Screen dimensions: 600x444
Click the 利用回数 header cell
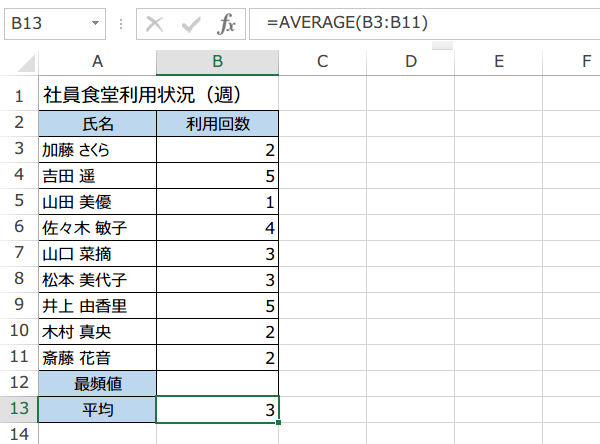217,124
